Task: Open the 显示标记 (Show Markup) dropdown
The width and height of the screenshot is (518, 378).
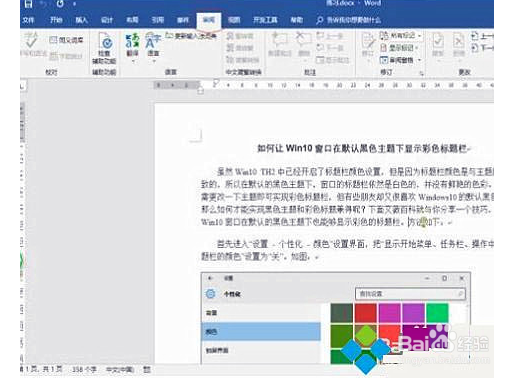Action: click(400, 48)
